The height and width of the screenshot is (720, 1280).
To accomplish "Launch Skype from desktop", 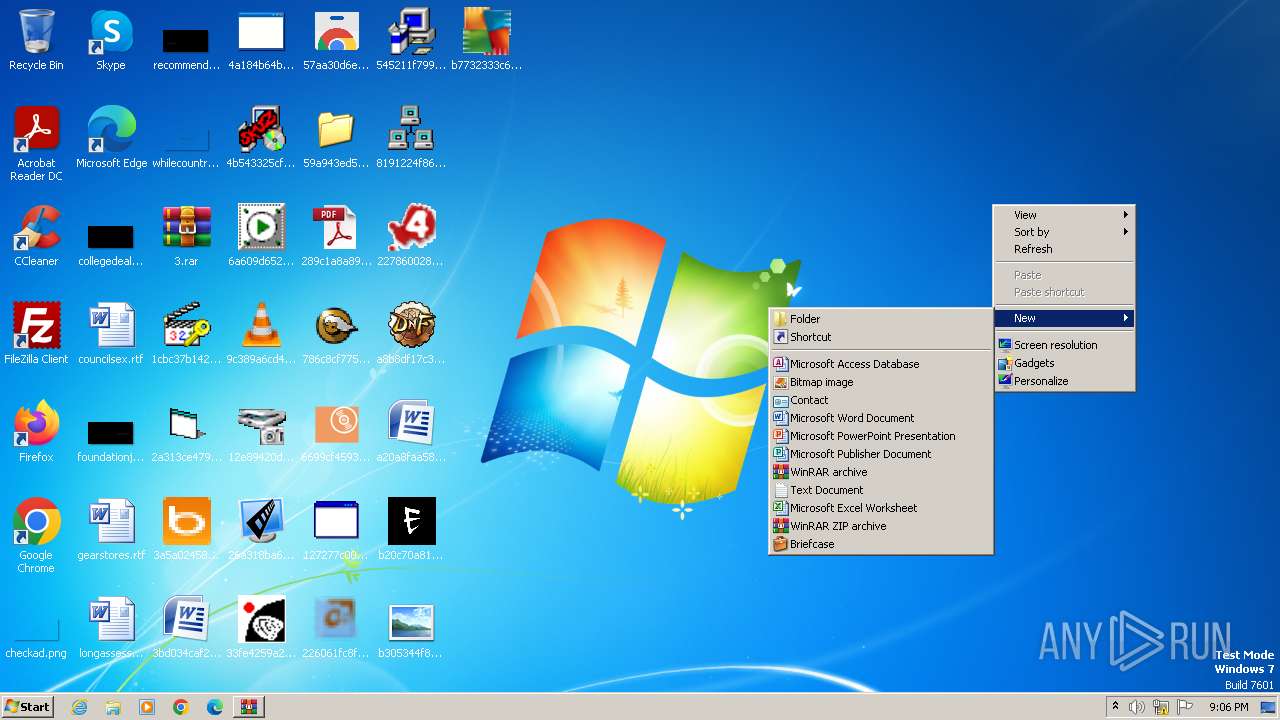I will (x=111, y=40).
